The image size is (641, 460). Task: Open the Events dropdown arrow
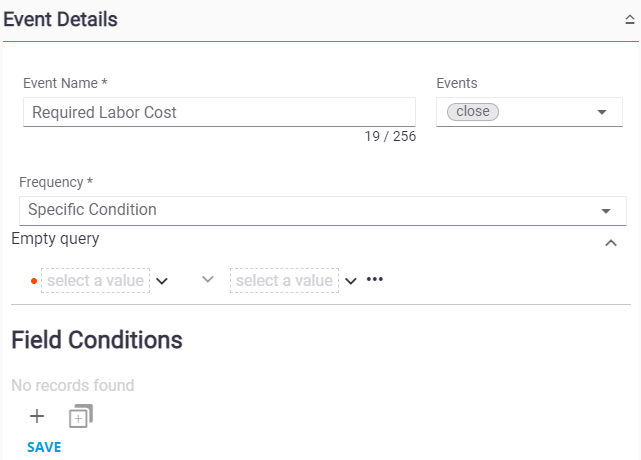(x=602, y=112)
